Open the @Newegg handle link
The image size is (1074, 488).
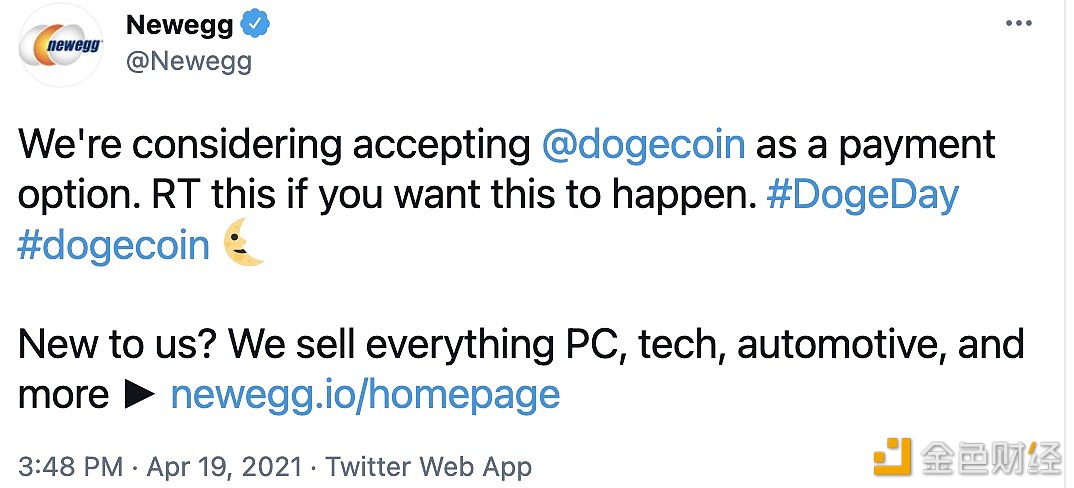pyautogui.click(x=189, y=62)
